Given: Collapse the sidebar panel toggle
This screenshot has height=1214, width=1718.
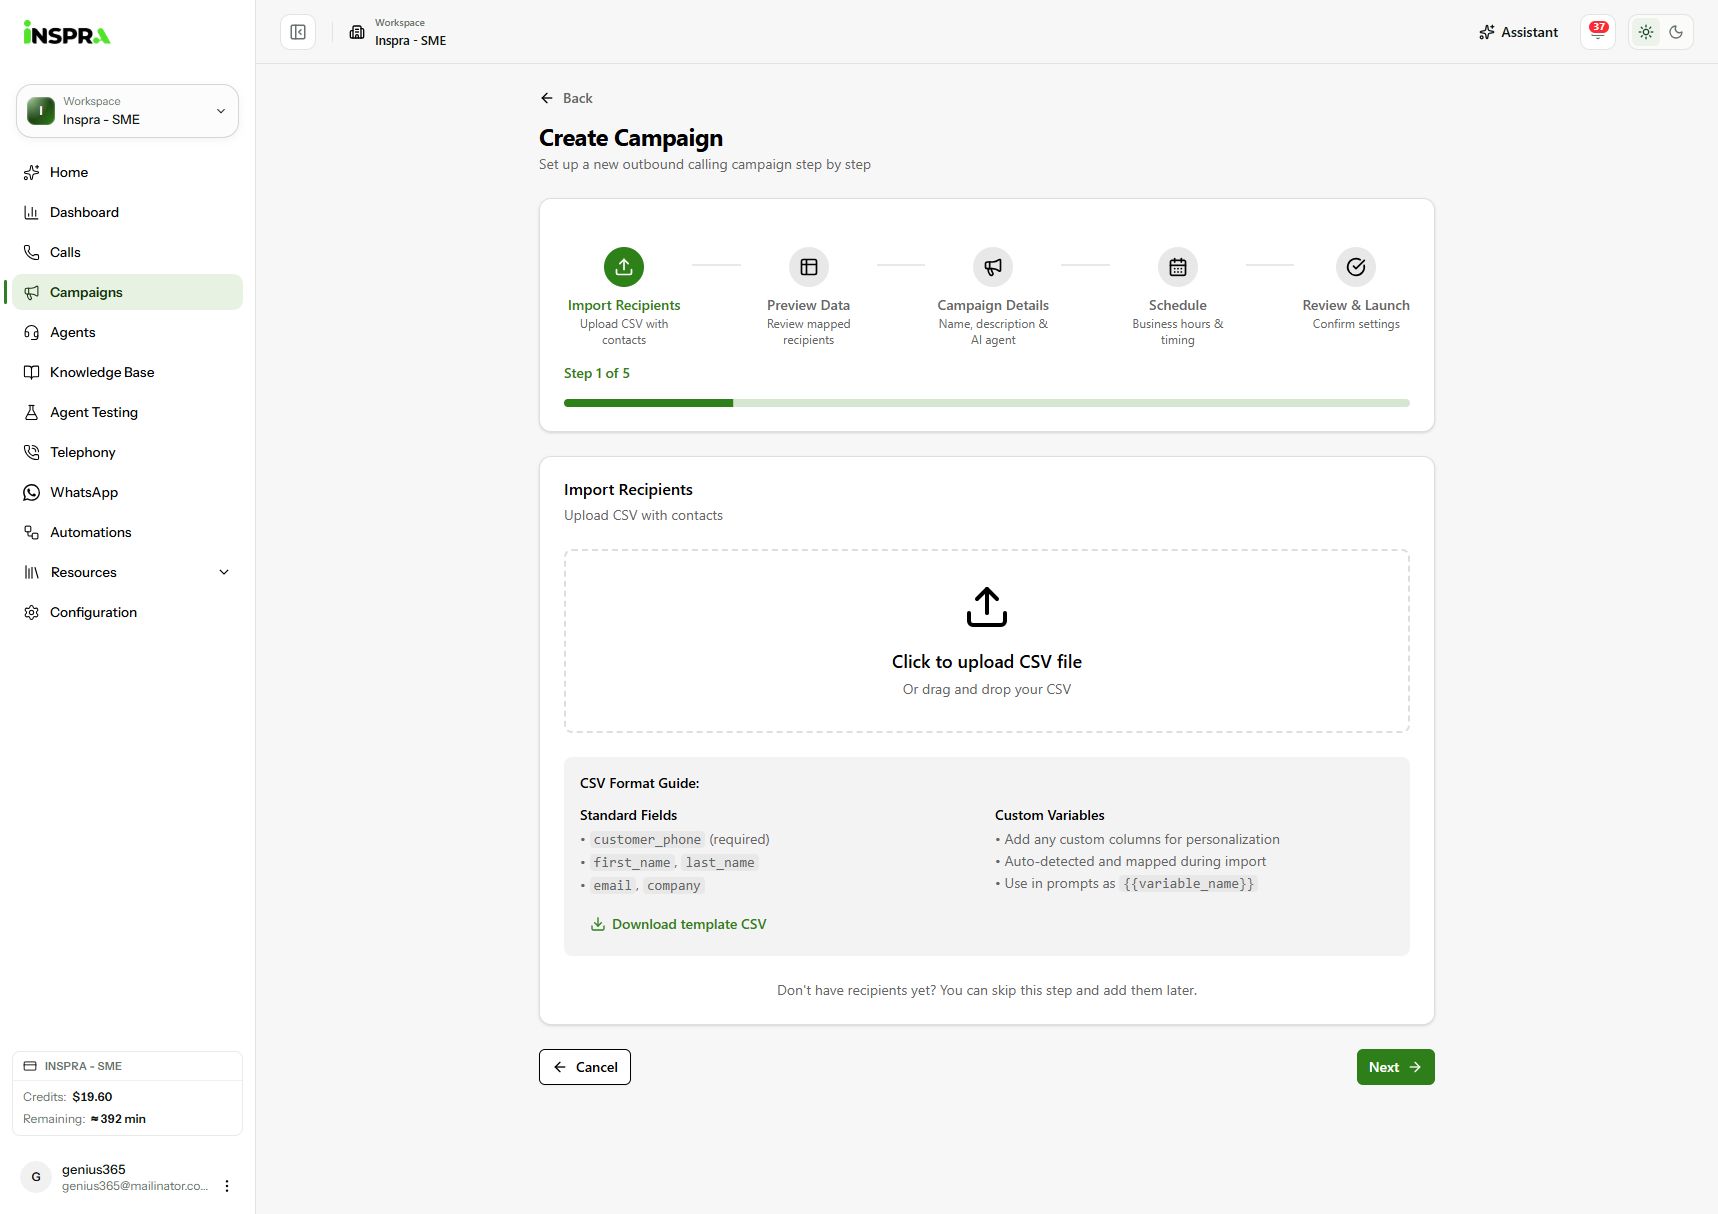Looking at the screenshot, I should (298, 32).
